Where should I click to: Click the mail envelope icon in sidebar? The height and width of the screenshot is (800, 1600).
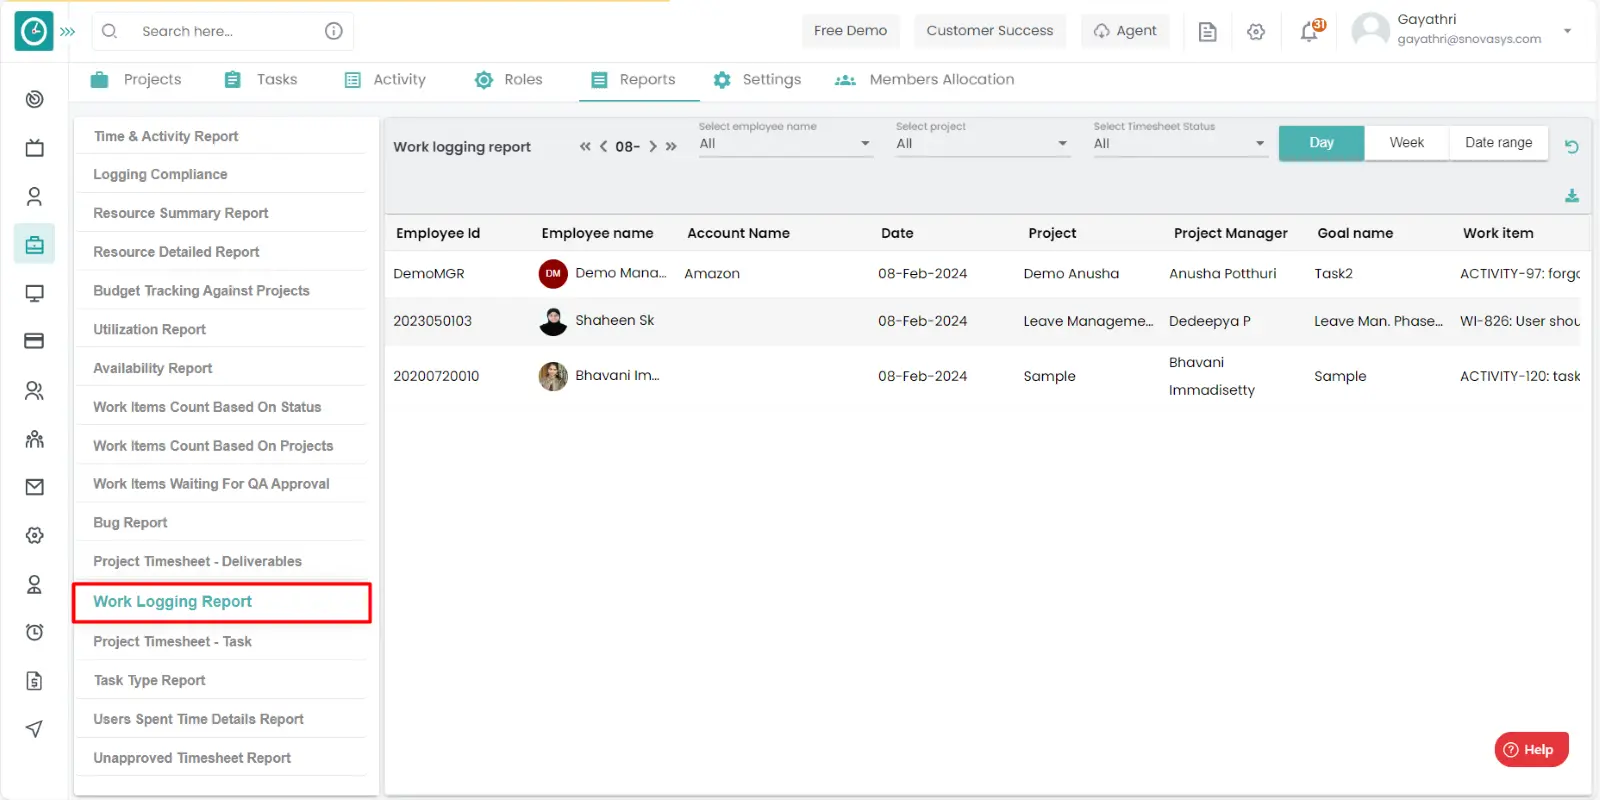[x=34, y=487]
